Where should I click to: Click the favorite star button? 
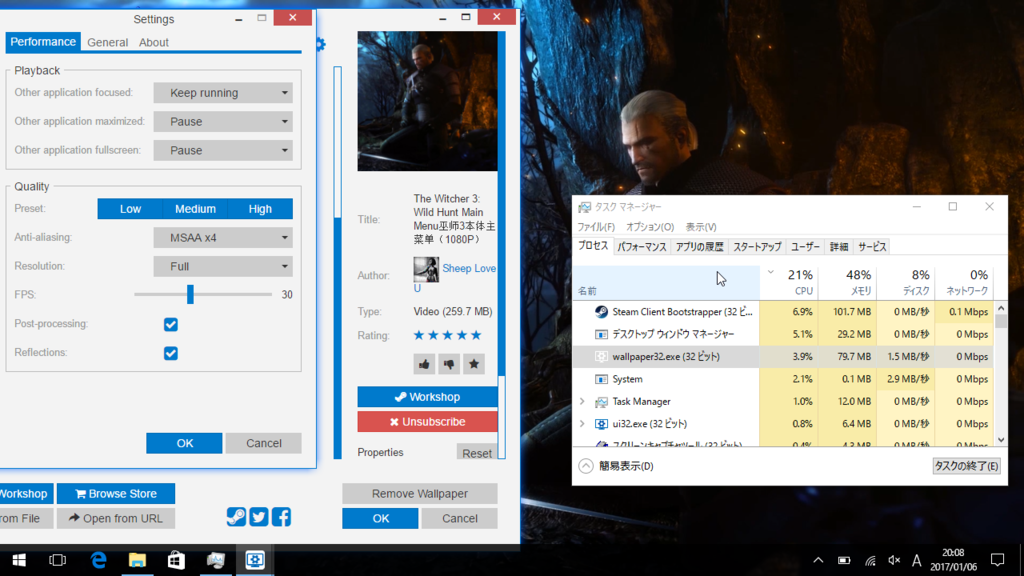click(x=474, y=364)
